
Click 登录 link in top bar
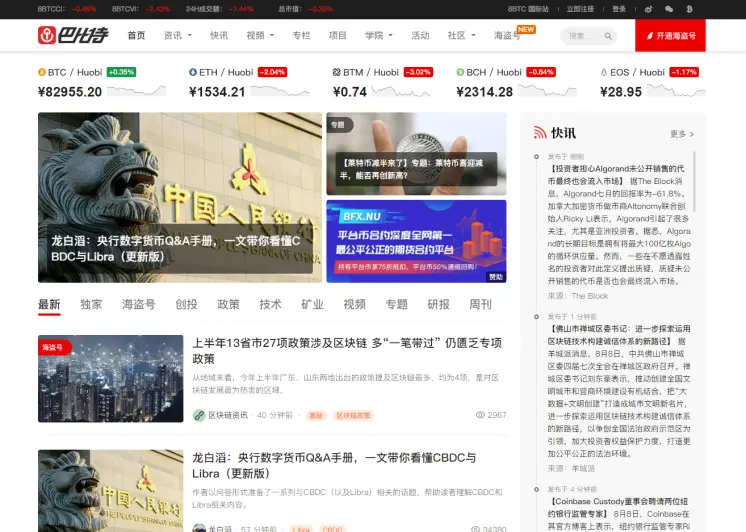[x=619, y=9]
